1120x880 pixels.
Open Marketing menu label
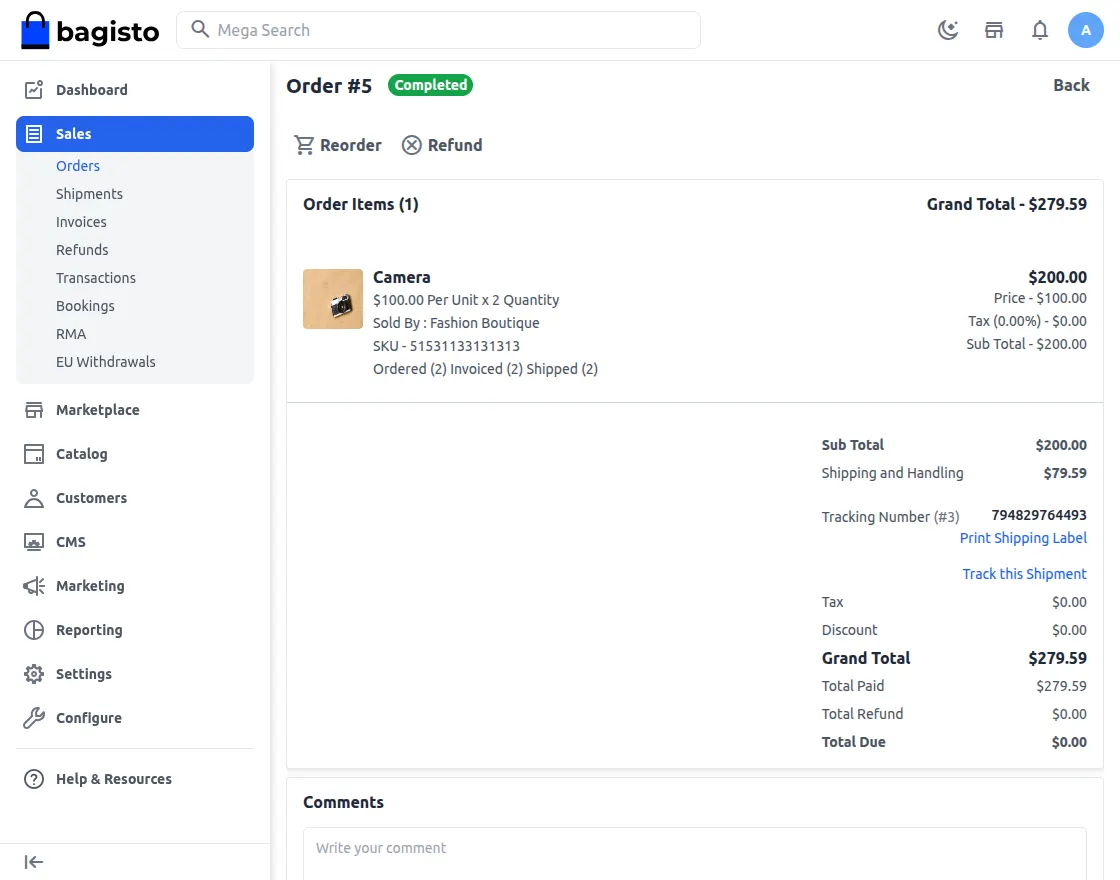[x=90, y=586]
